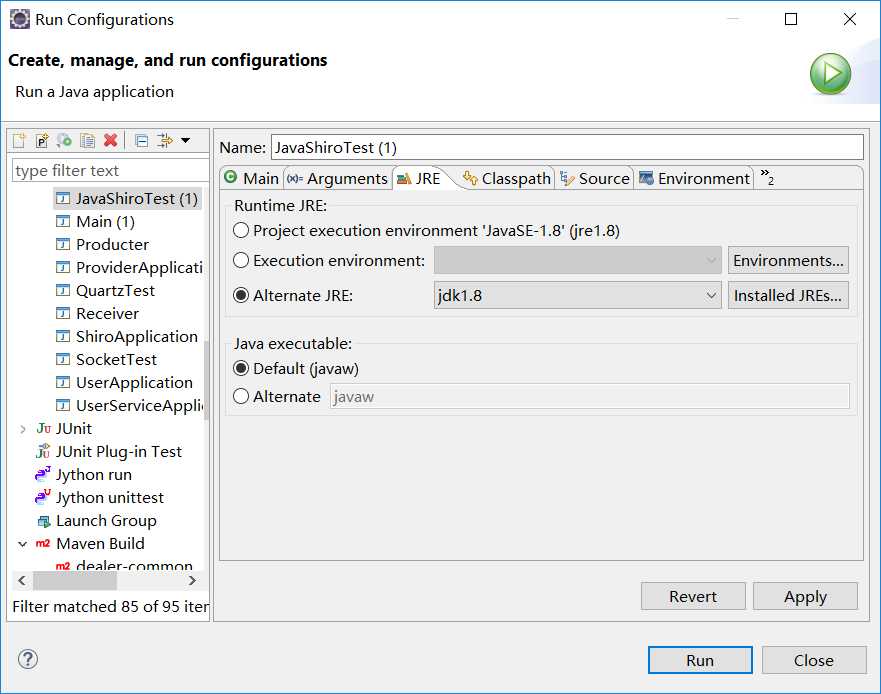Click the Installed JREs... button
The width and height of the screenshot is (881, 694).
(x=788, y=295)
